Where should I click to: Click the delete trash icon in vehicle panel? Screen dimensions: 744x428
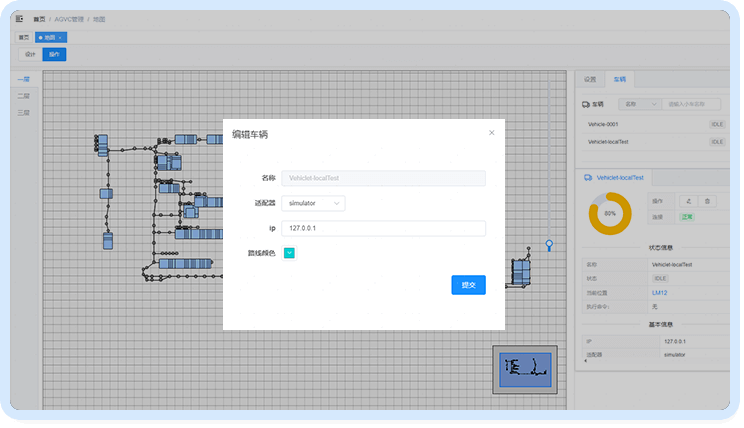pos(708,201)
